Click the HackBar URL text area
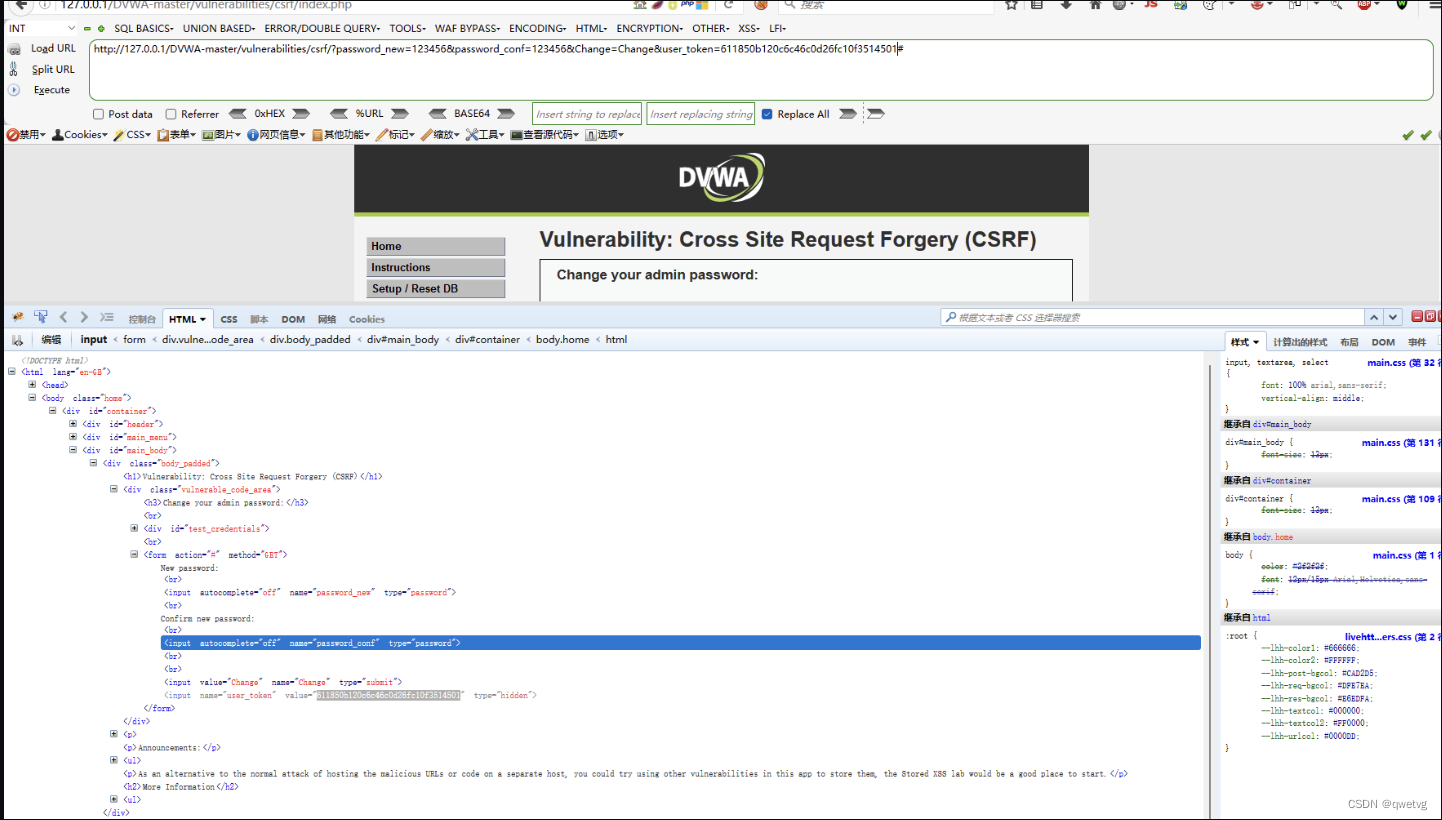1442x820 pixels. pos(761,70)
